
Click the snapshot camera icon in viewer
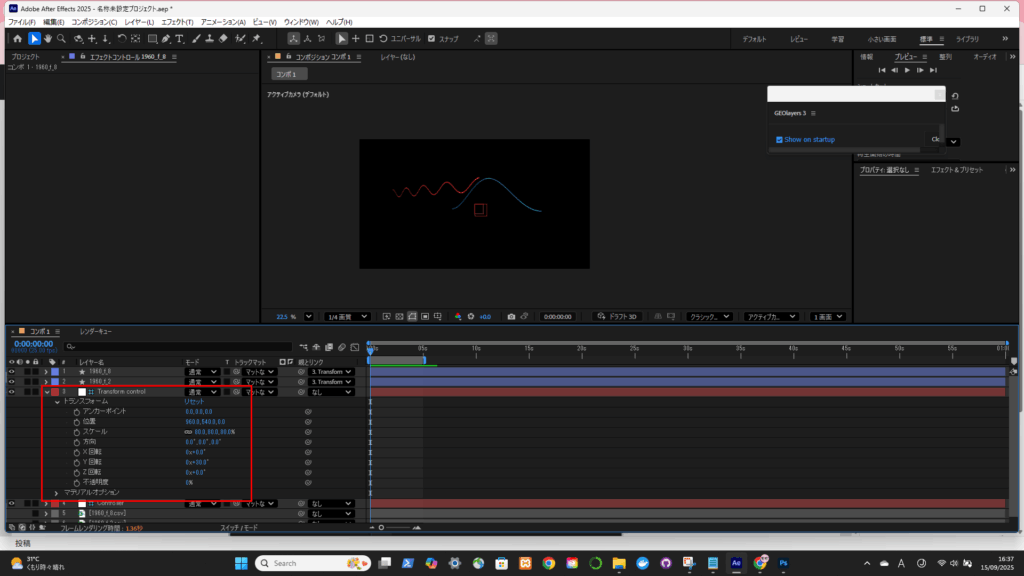(x=511, y=316)
